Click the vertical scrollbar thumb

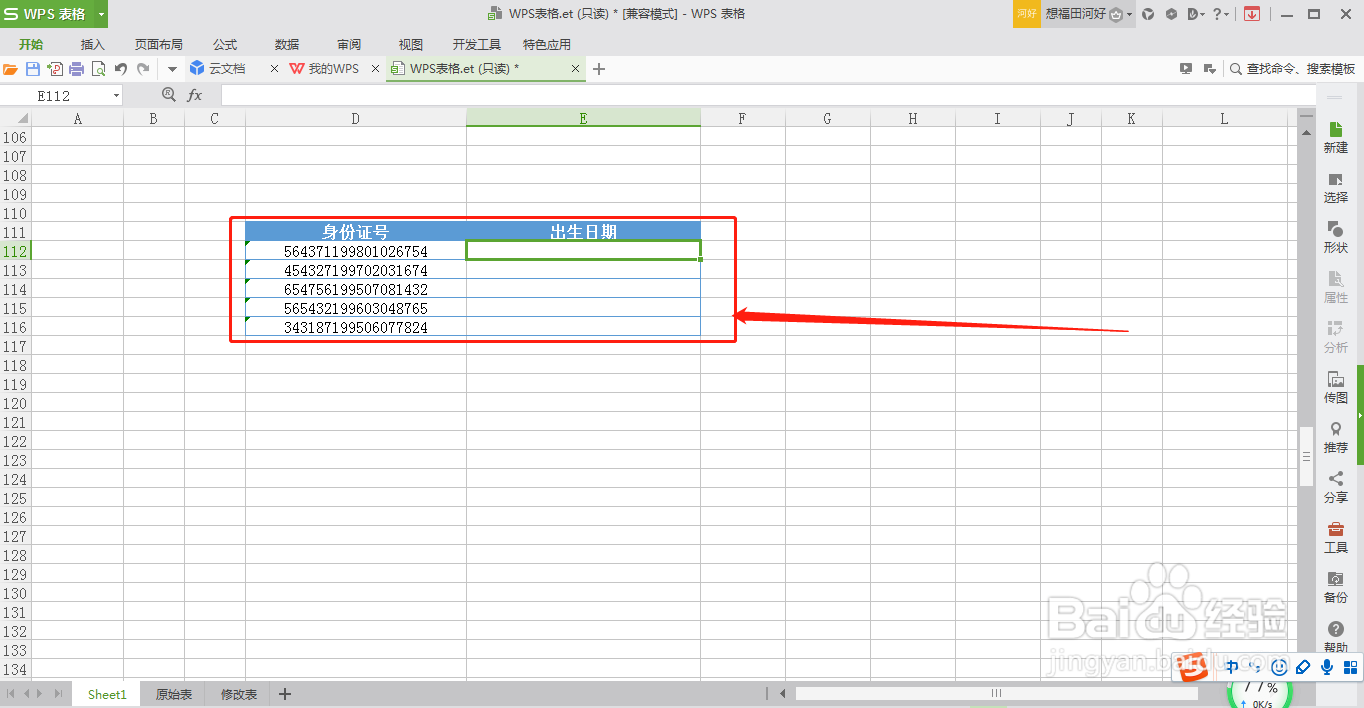1306,457
